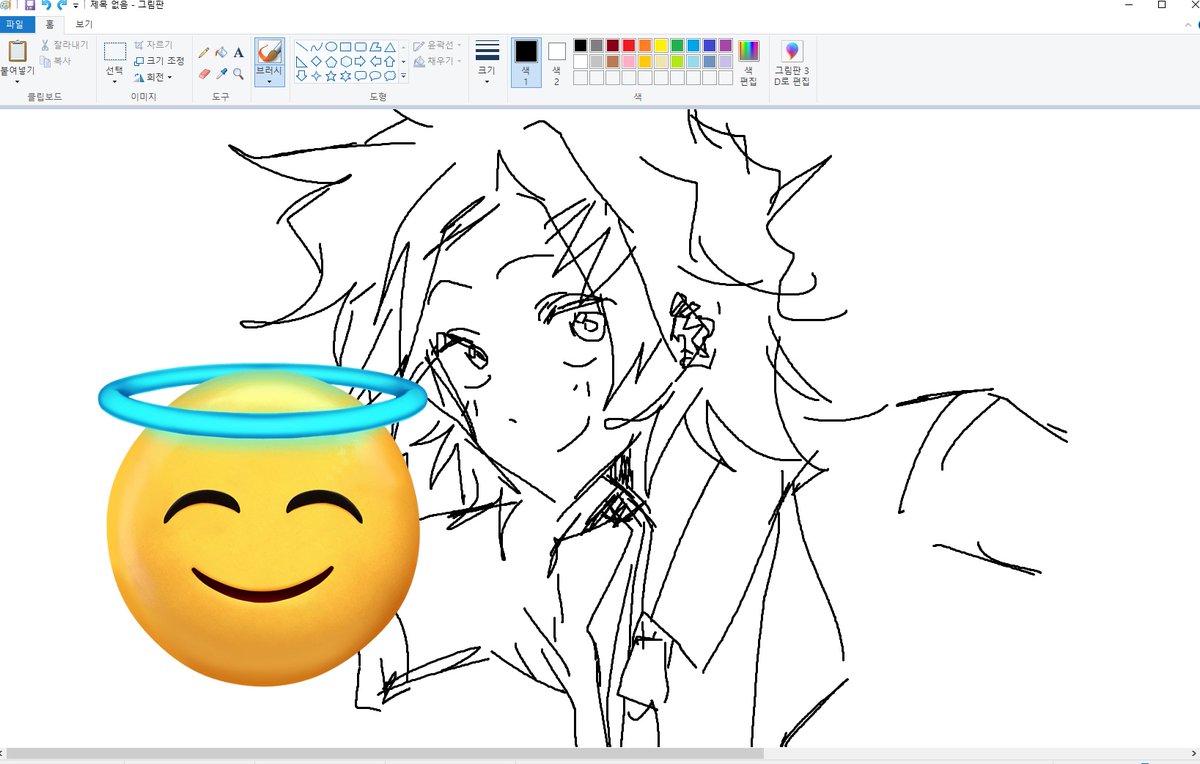Screen dimensions: 1200x764
Task: Maximize the Paint window
Action: [1162, 5]
